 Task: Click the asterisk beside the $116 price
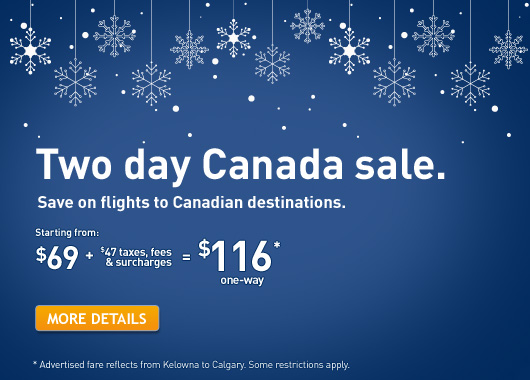(277, 244)
